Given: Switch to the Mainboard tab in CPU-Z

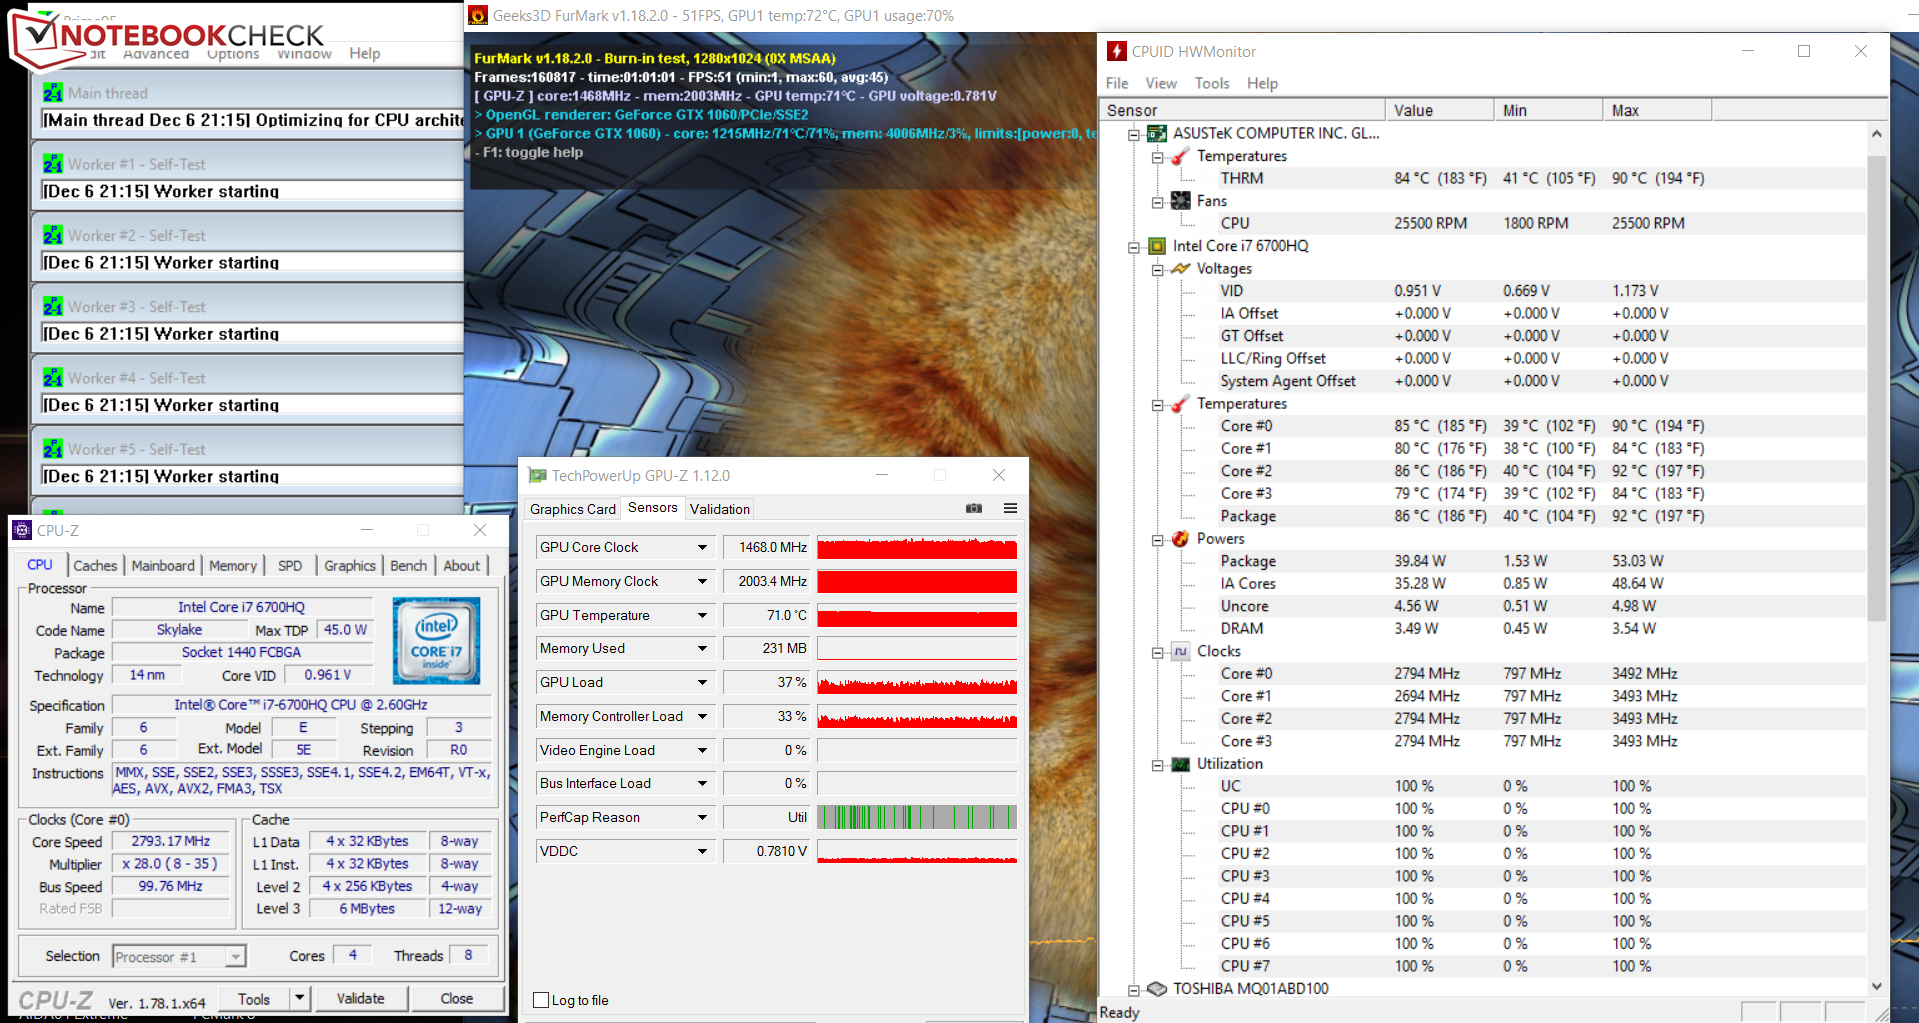Looking at the screenshot, I should pos(163,565).
